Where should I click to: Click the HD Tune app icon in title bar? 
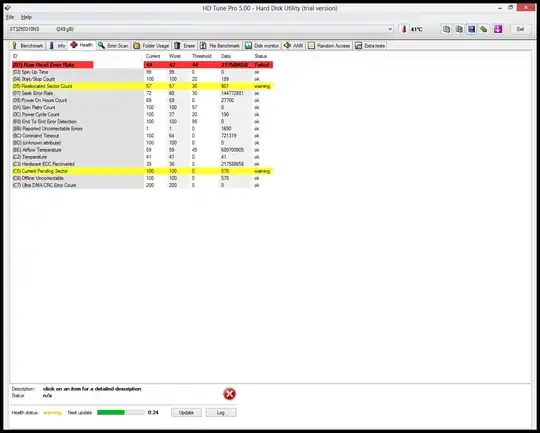pos(7,8)
